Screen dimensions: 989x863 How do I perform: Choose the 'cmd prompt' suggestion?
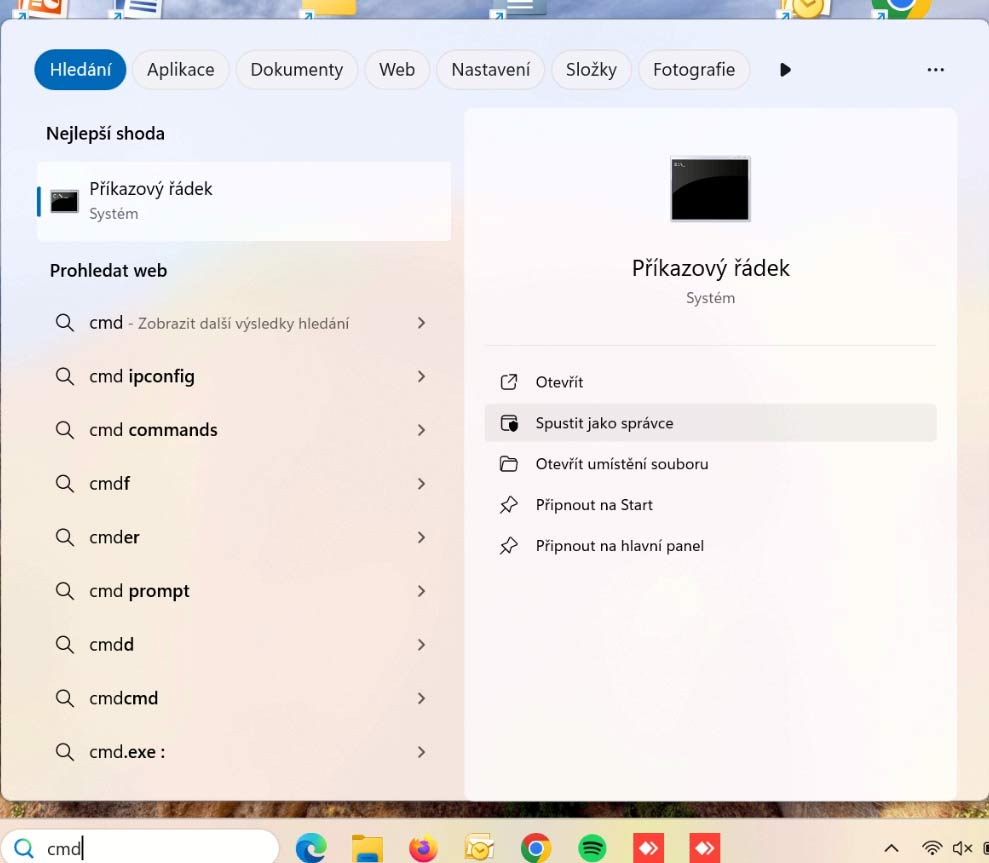point(244,591)
